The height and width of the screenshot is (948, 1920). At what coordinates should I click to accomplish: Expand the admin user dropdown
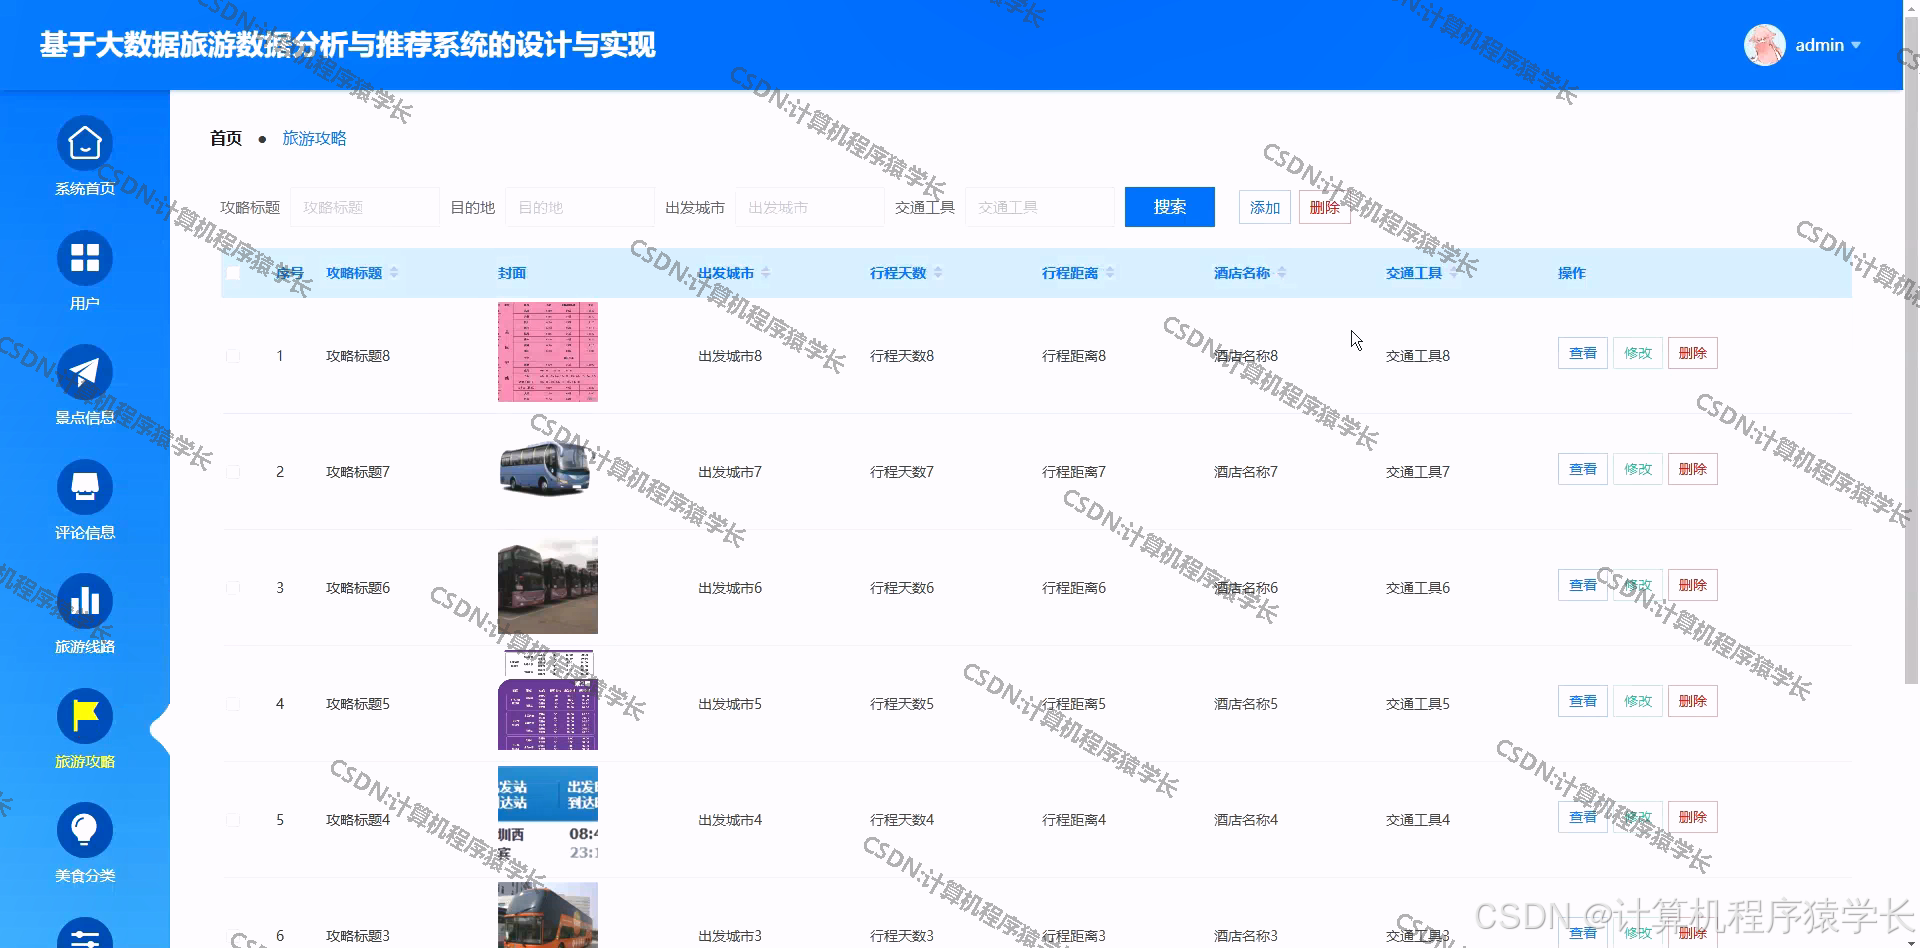coord(1856,45)
